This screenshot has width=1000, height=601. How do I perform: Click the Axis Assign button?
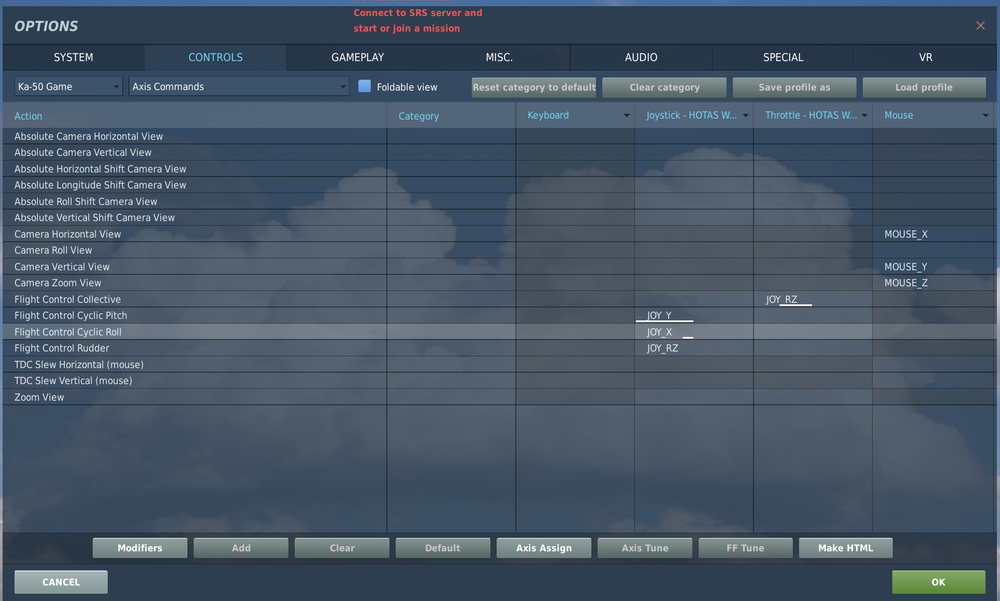pos(544,548)
